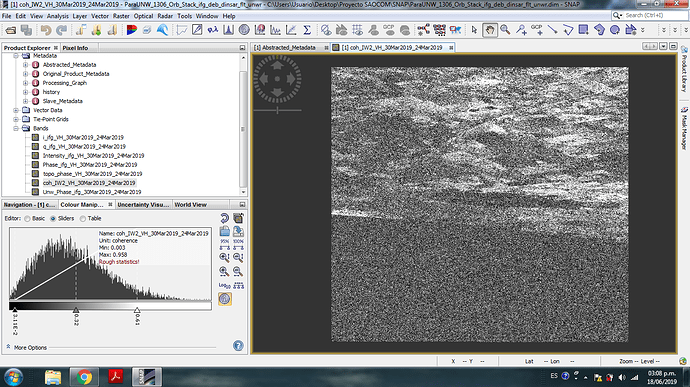Click the navigation compass up arrow
This screenshot has height=387, width=690.
277,66
